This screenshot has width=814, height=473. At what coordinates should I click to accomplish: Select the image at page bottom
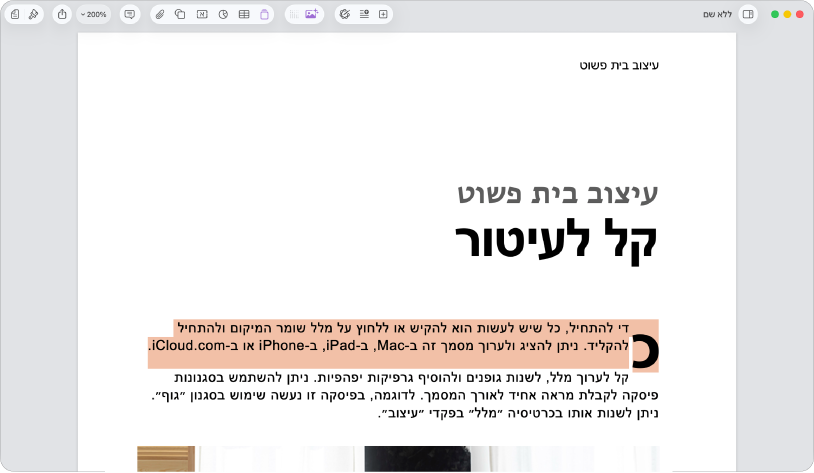[x=398, y=458]
